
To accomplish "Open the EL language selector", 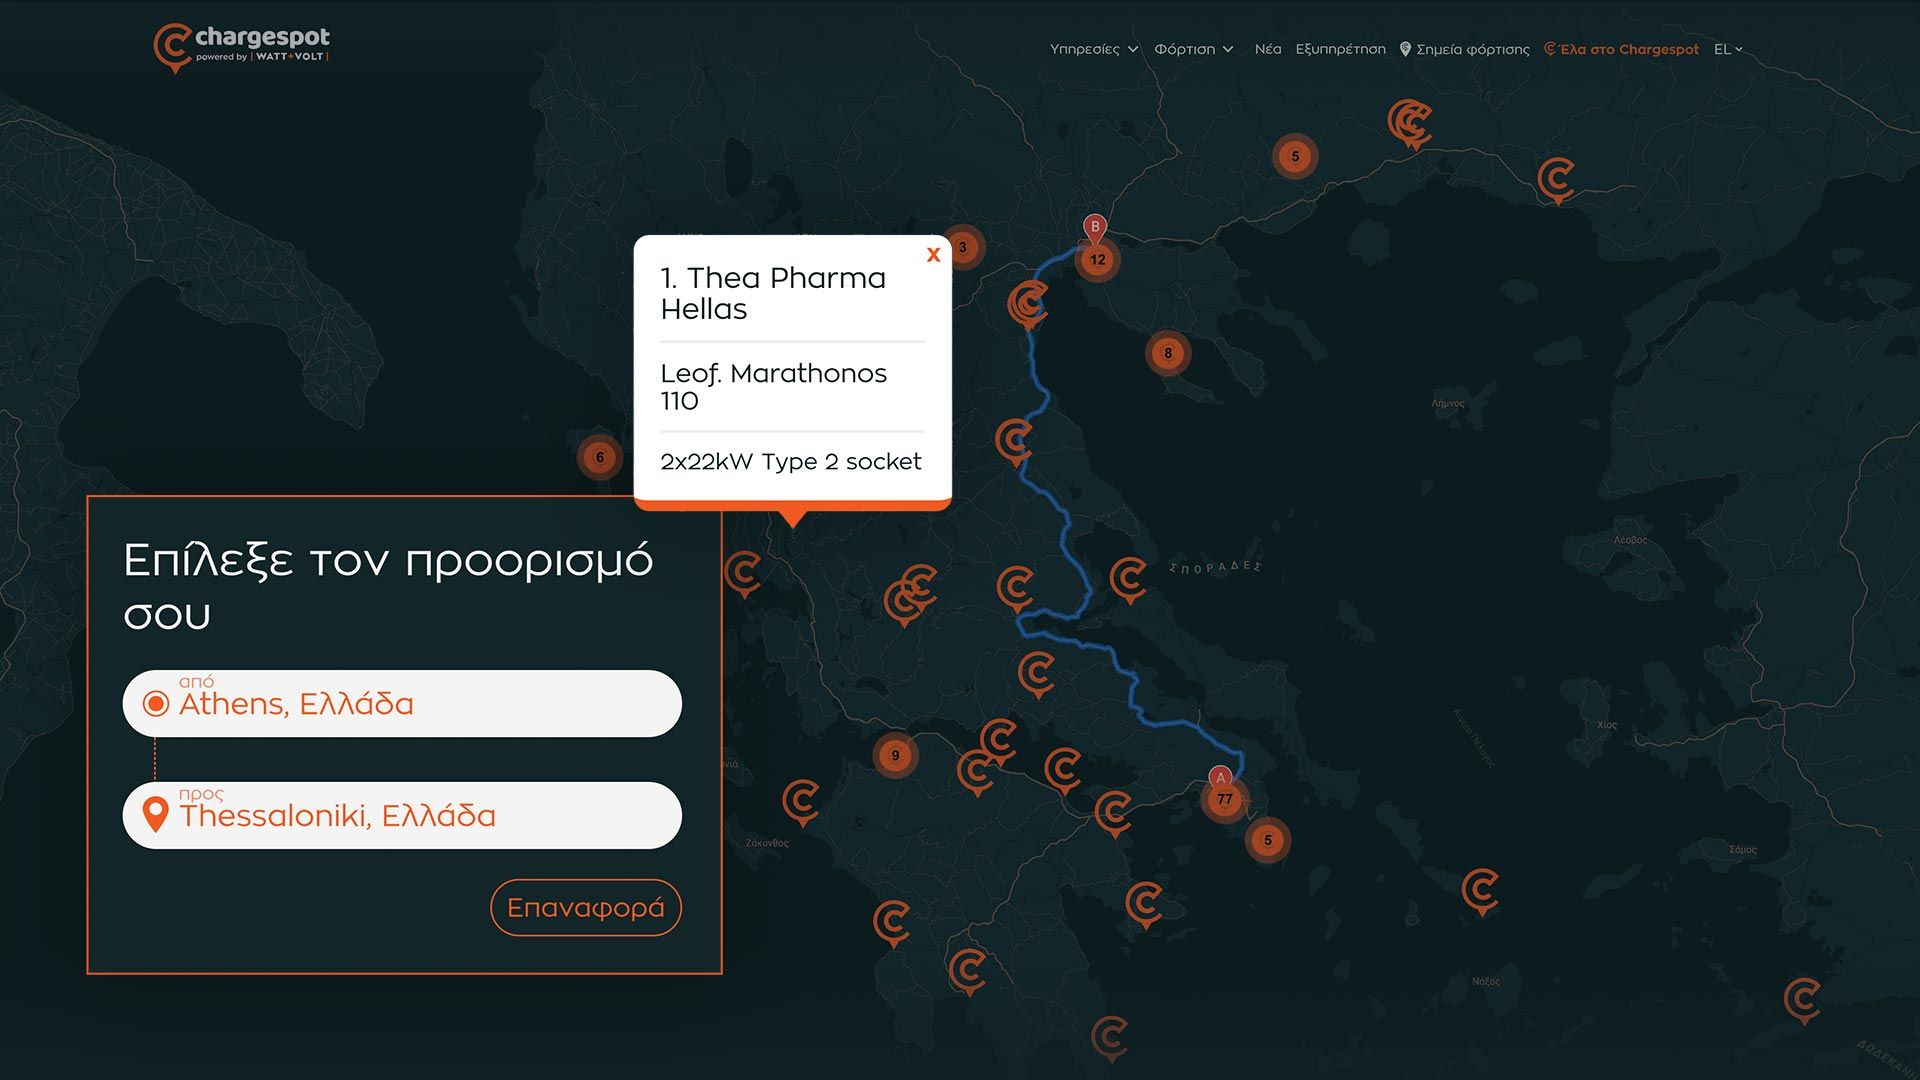I will [x=1728, y=49].
